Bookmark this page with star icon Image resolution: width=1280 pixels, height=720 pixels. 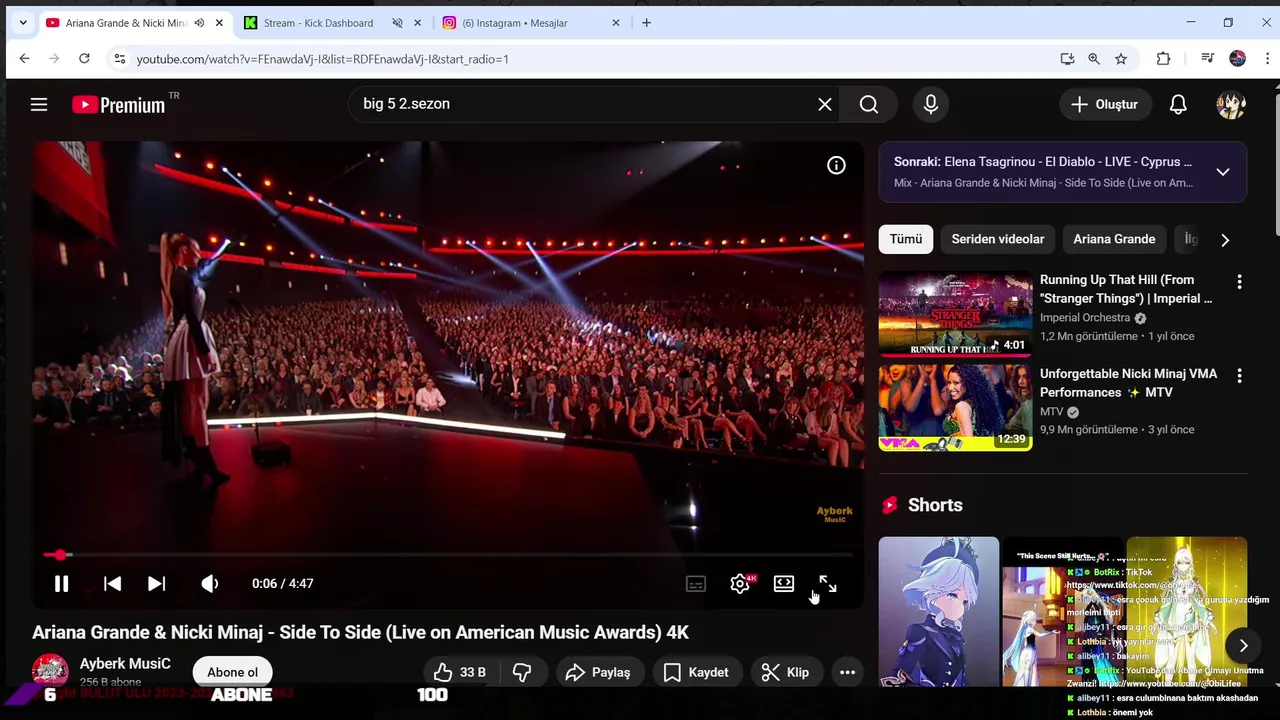pyautogui.click(x=1121, y=59)
